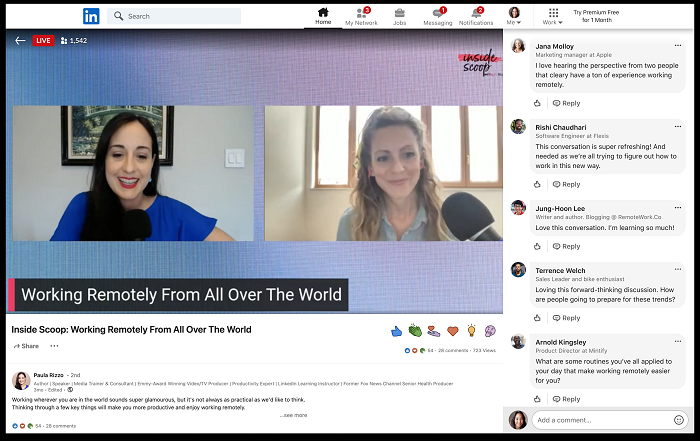The width and height of the screenshot is (700, 441).
Task: Open Terrence Welch's profile picture
Action: (518, 270)
